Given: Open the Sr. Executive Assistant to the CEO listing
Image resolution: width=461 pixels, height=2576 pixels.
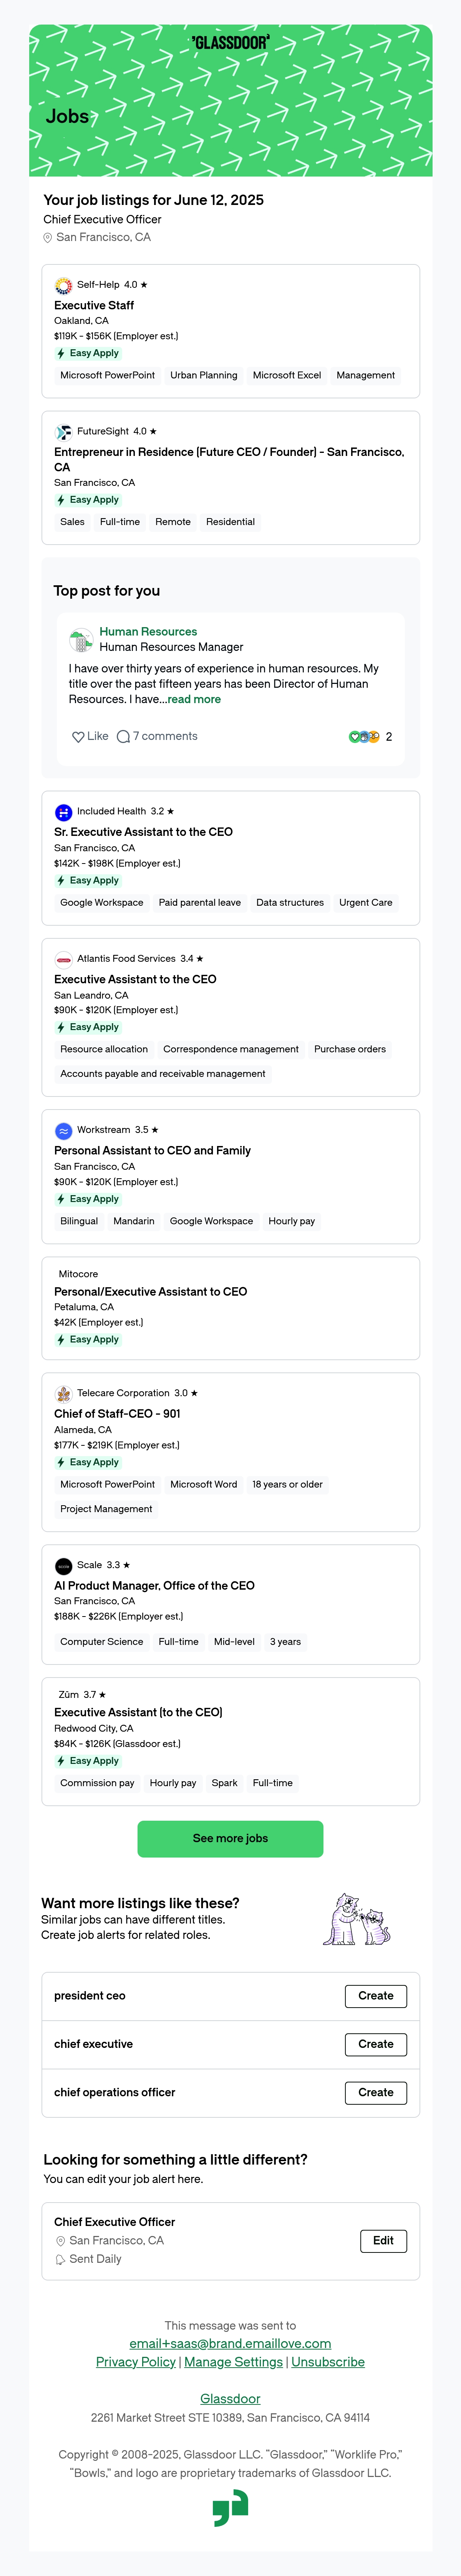Looking at the screenshot, I should click(143, 832).
